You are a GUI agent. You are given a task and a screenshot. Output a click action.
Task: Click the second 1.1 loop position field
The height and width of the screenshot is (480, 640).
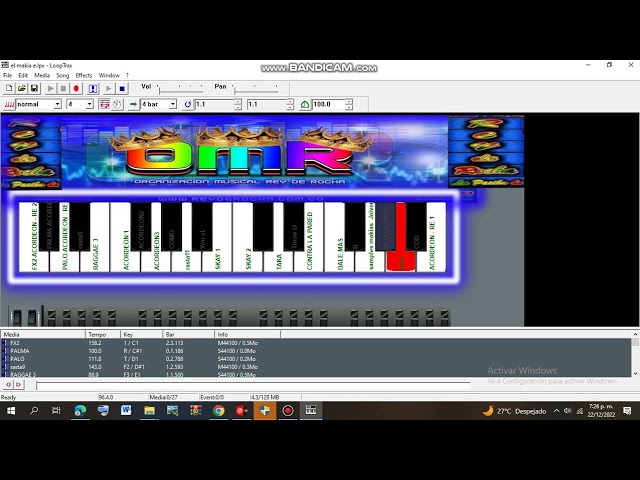267,104
